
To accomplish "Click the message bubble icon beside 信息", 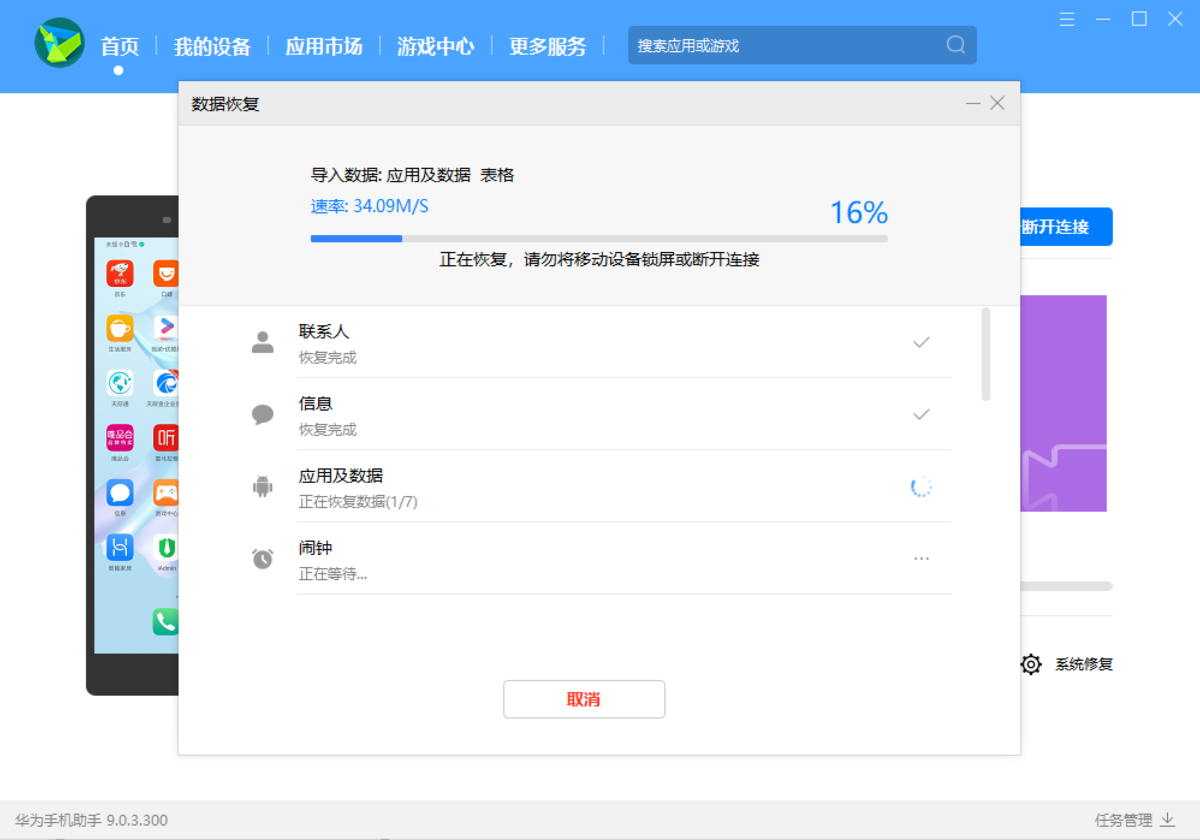I will tap(262, 415).
